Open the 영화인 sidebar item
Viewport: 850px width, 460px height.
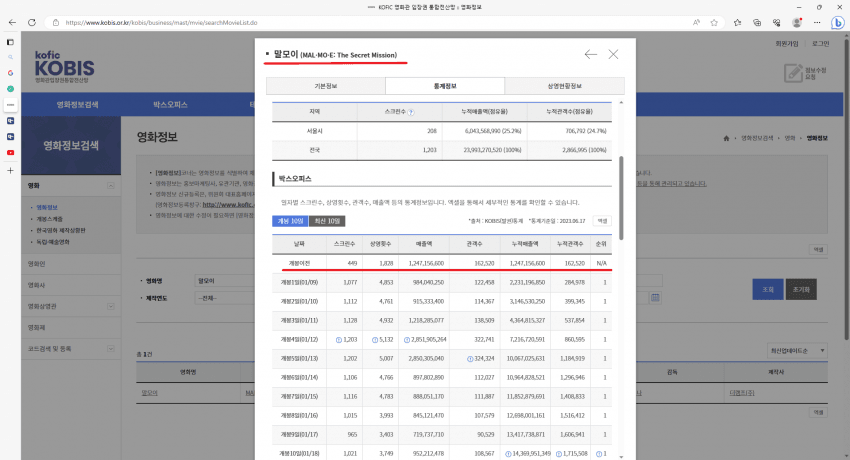(36, 264)
